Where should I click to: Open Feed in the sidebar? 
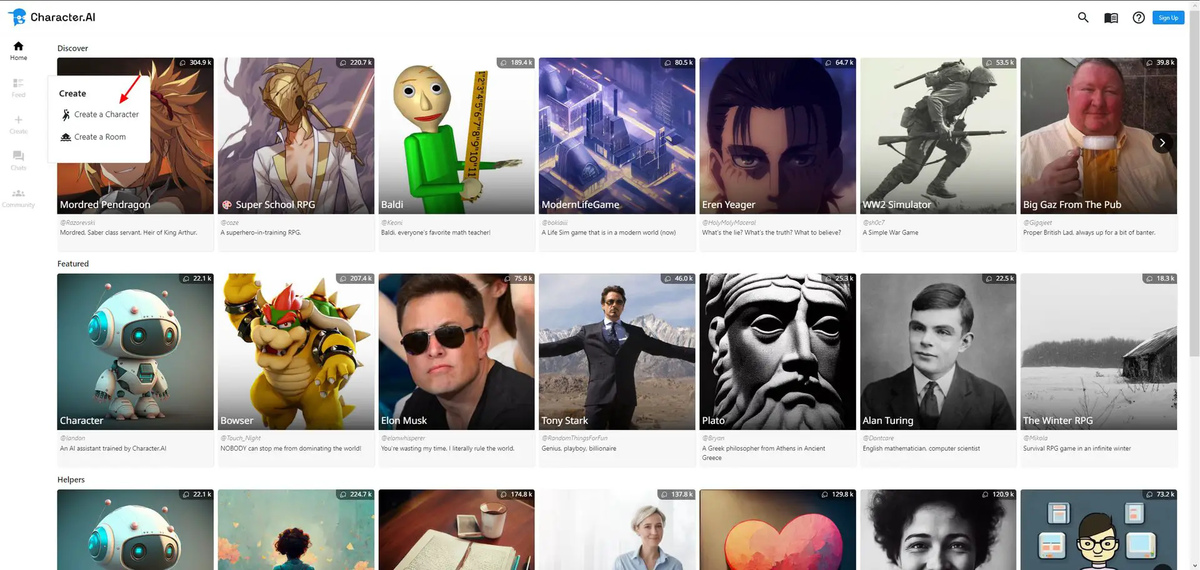coord(18,88)
